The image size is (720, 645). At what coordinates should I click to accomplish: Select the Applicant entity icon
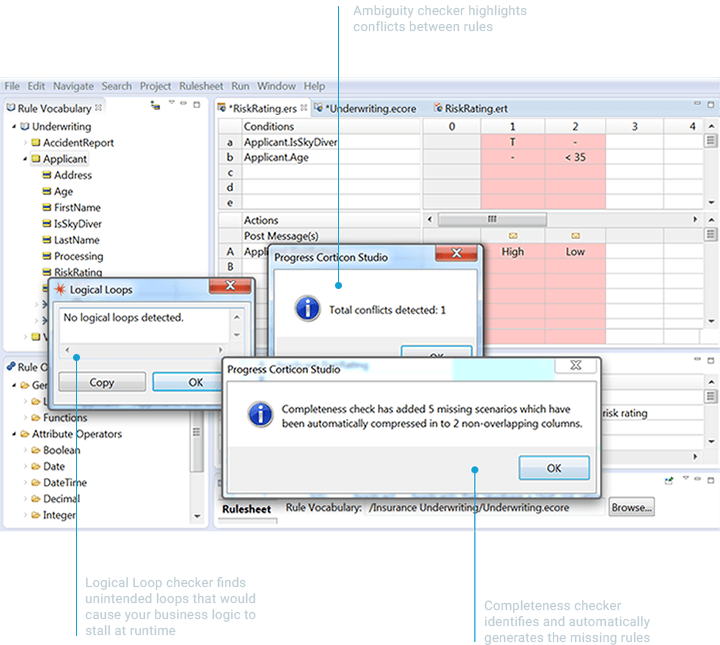pyautogui.click(x=36, y=159)
